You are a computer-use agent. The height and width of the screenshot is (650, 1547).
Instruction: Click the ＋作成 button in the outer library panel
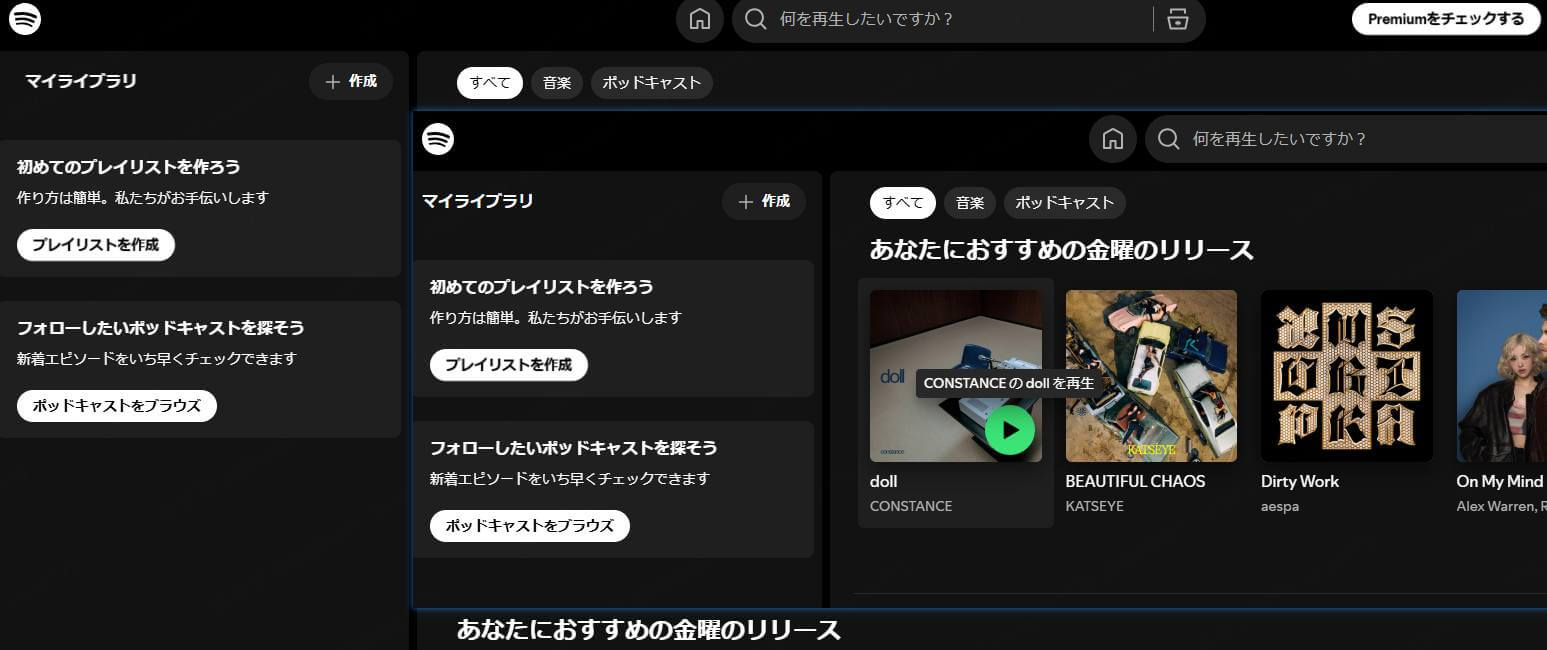[351, 81]
